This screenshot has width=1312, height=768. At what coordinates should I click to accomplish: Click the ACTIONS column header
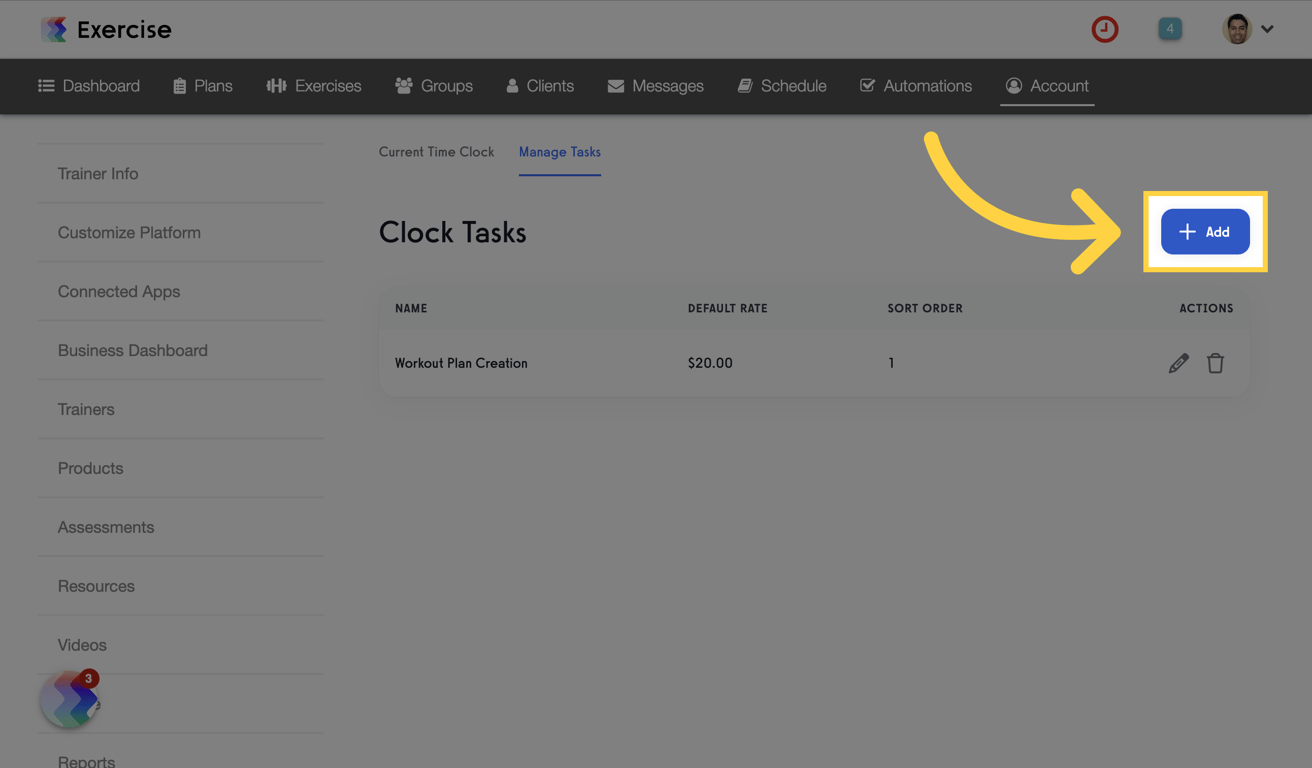tap(1206, 308)
